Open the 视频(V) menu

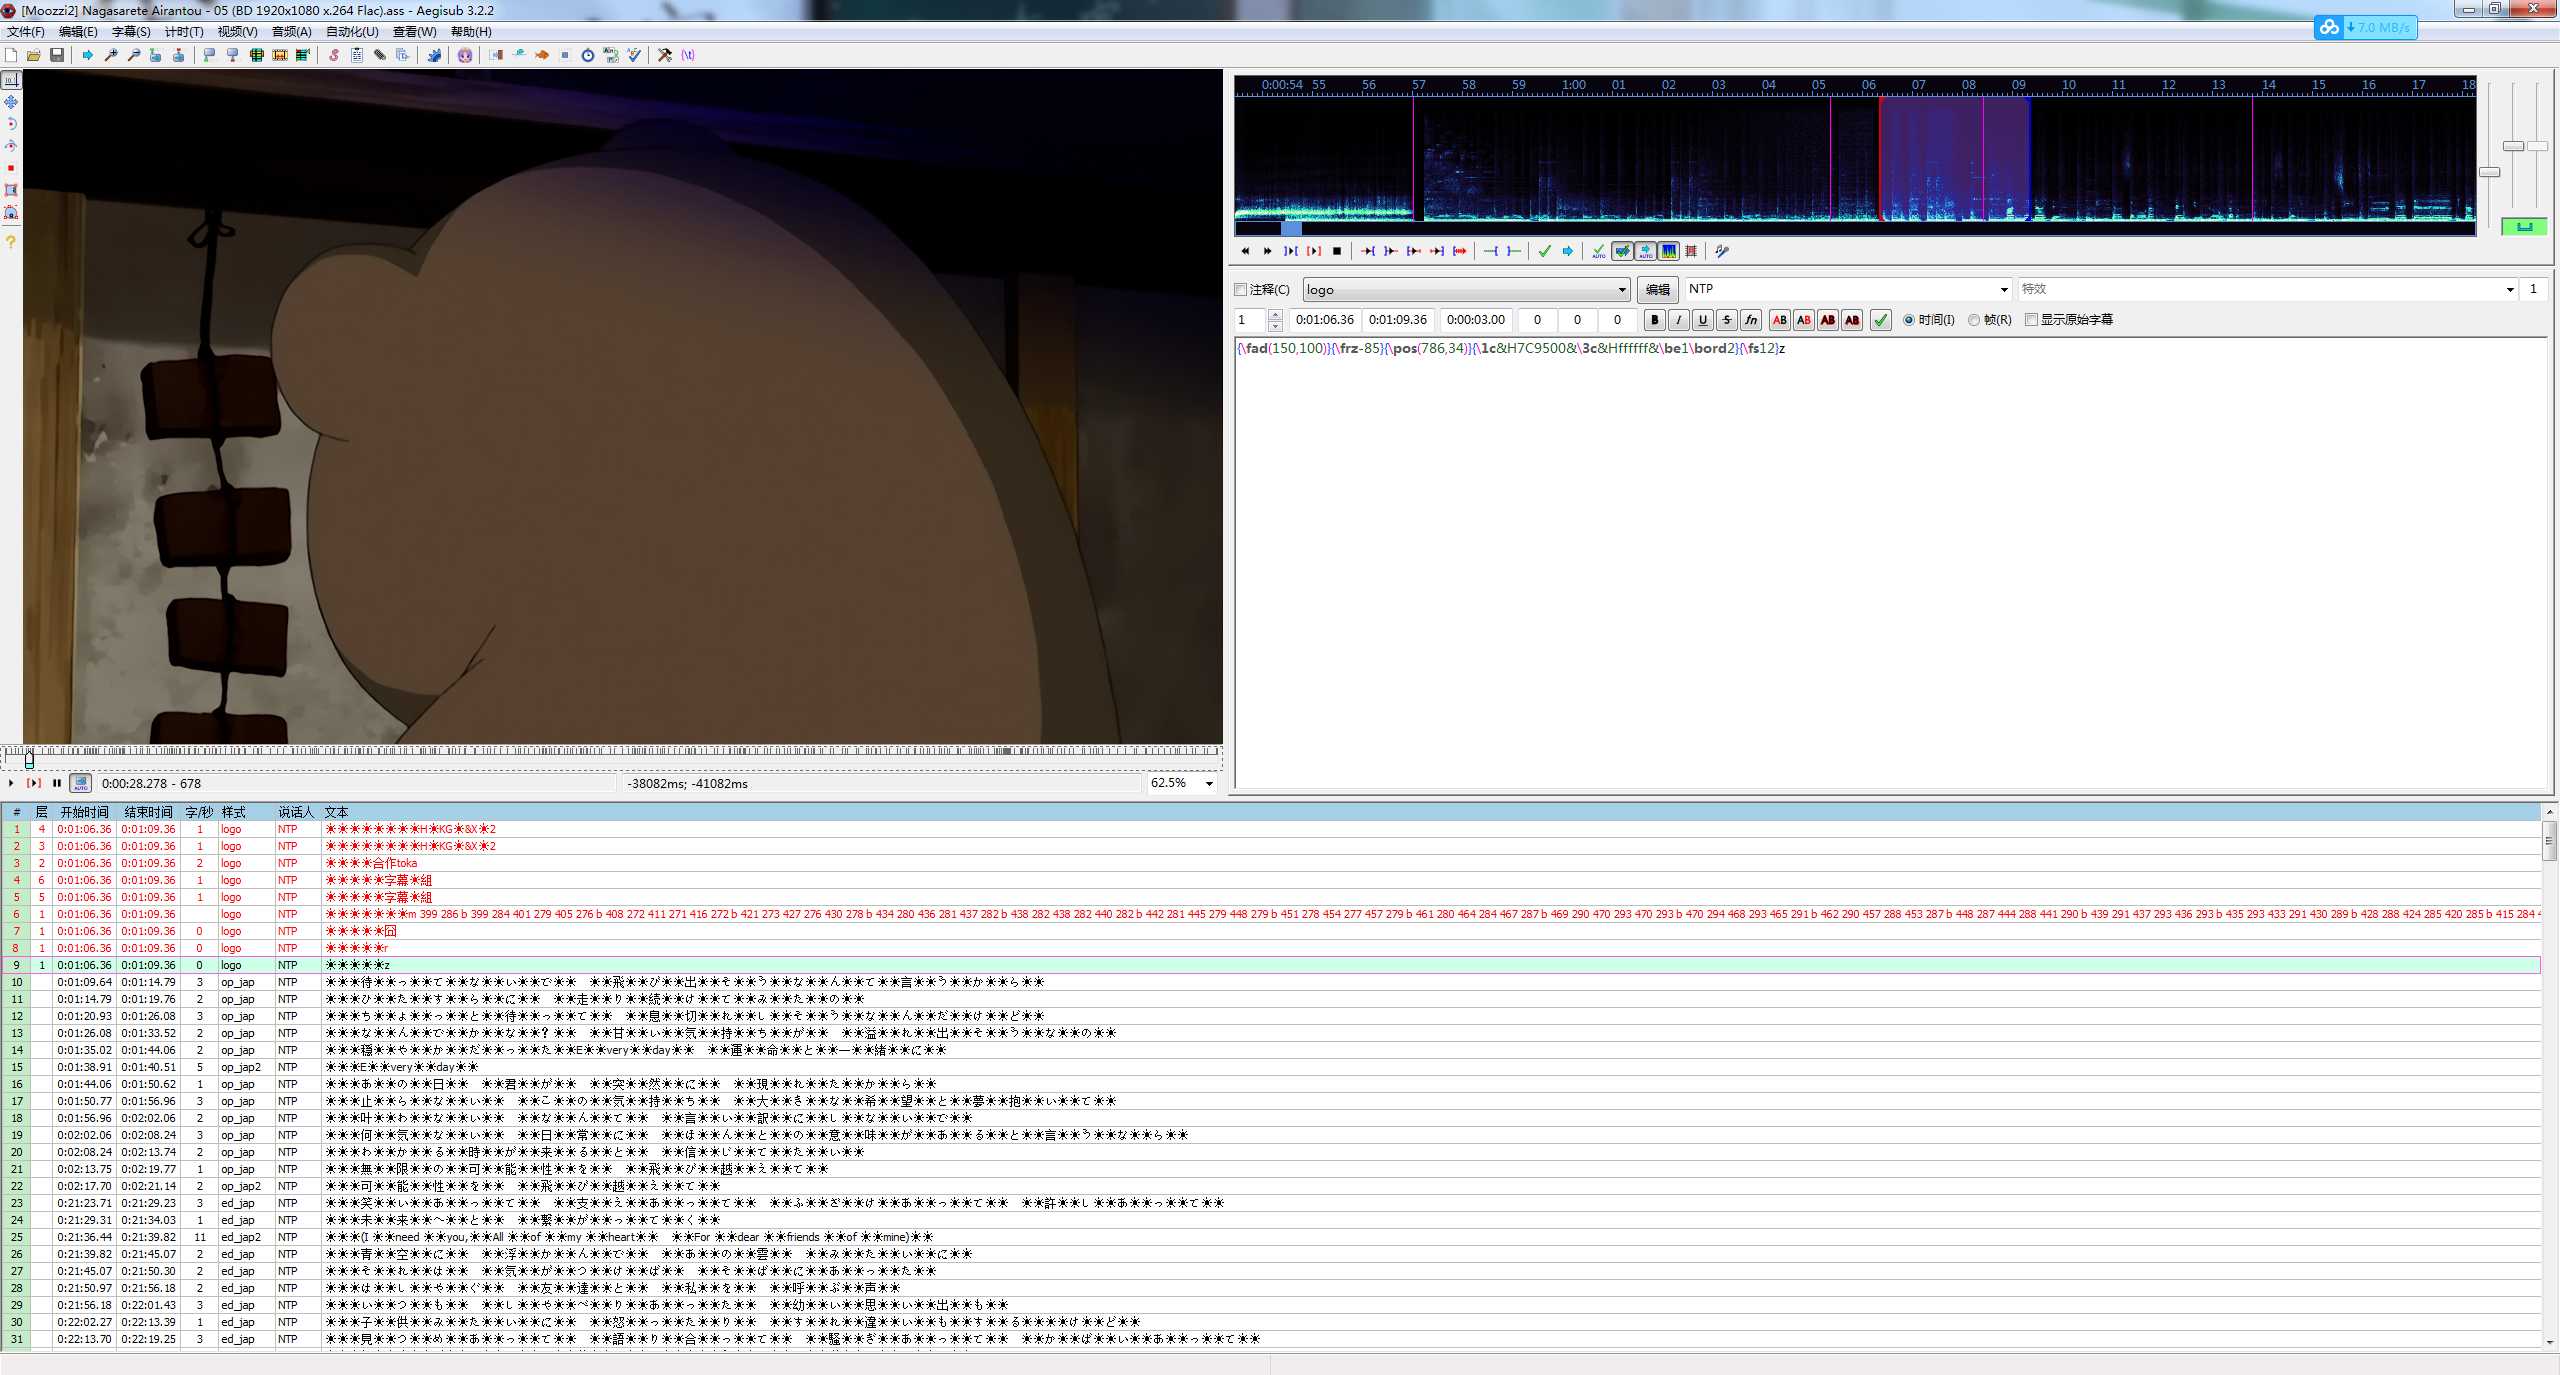[238, 32]
